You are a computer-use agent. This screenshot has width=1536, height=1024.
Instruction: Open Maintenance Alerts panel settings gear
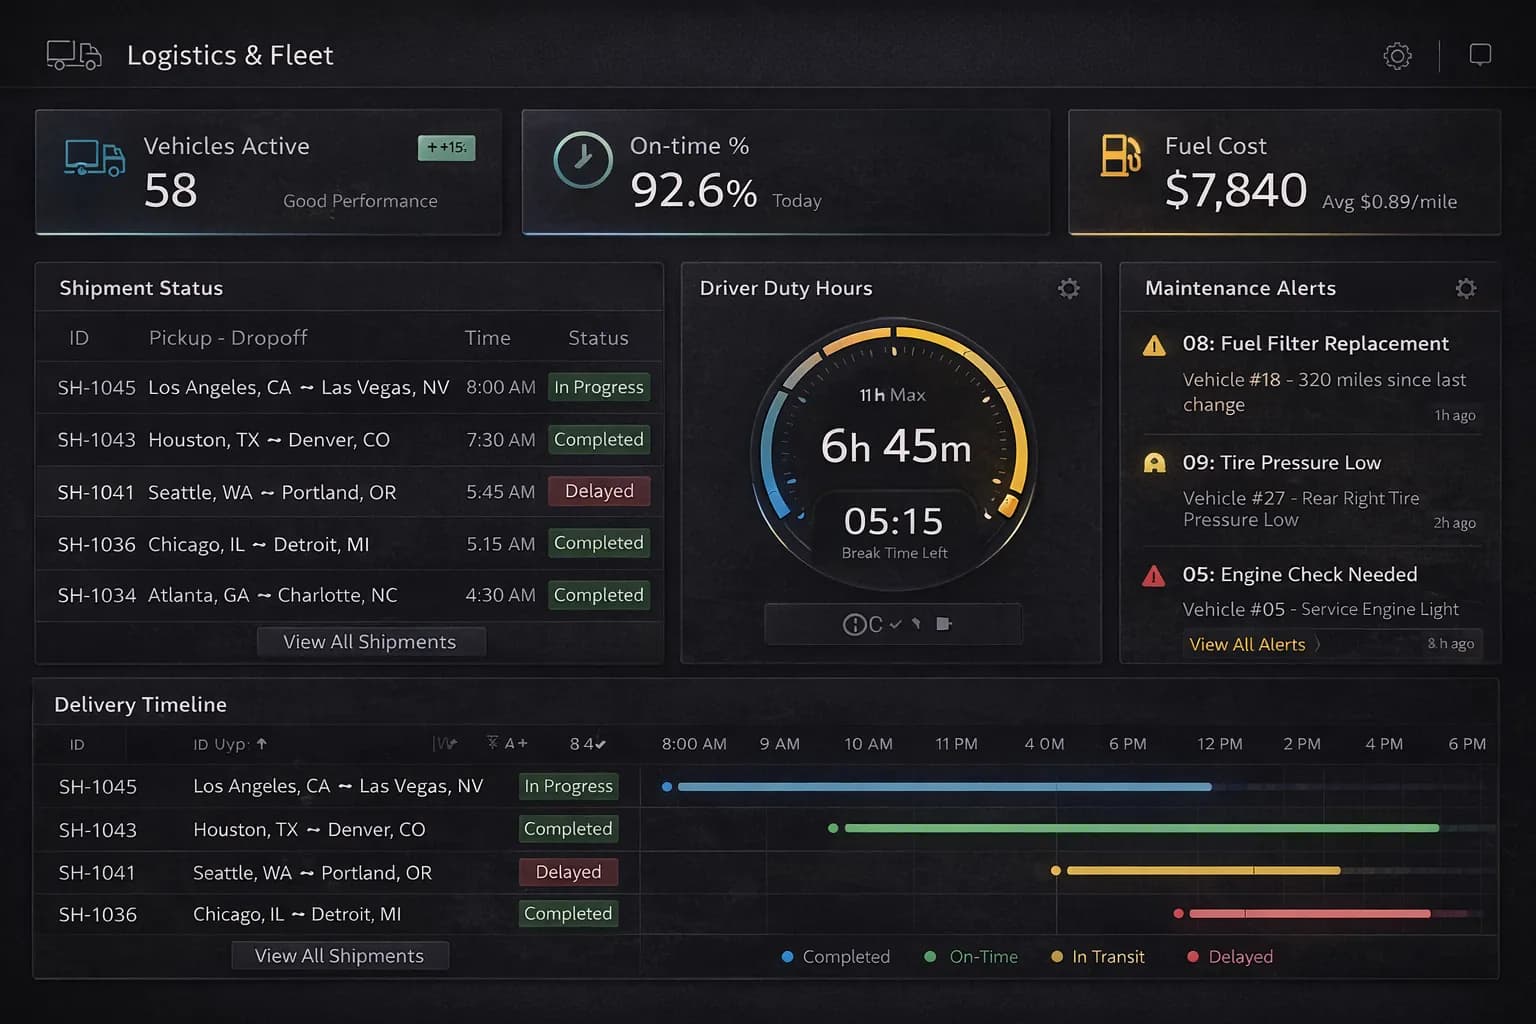point(1465,289)
